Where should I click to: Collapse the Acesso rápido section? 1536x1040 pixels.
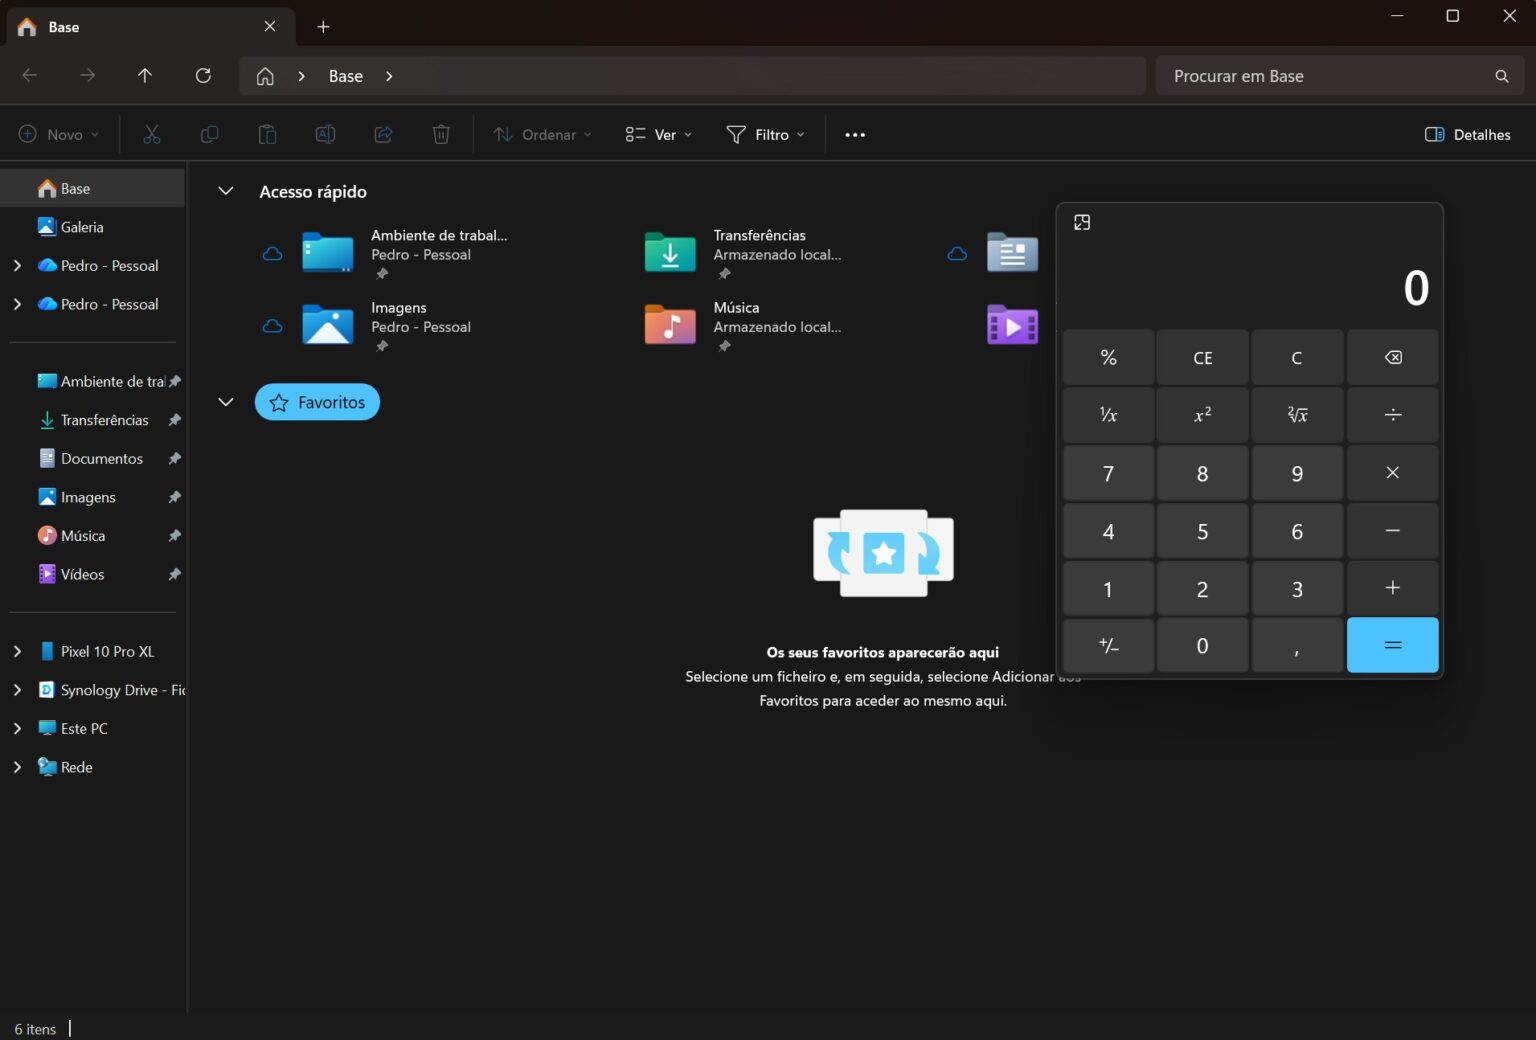tap(226, 191)
